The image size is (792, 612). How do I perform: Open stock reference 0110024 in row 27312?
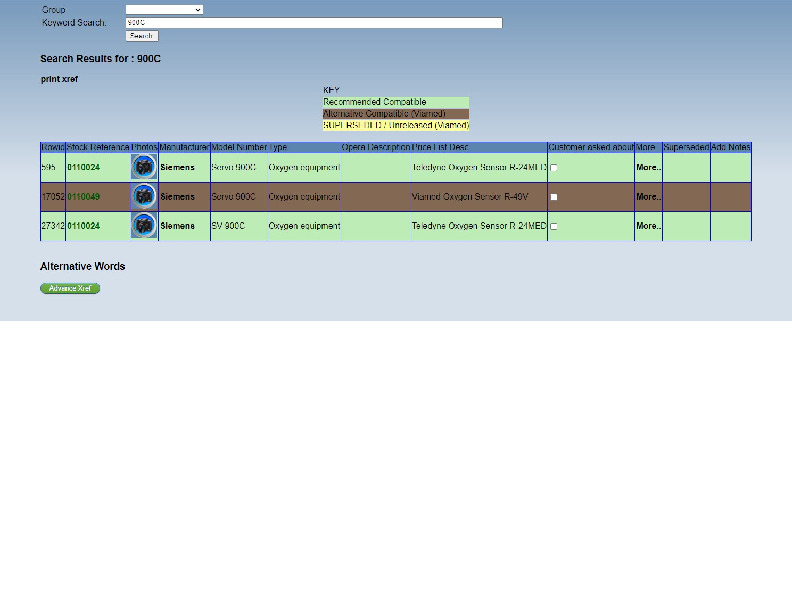point(84,226)
